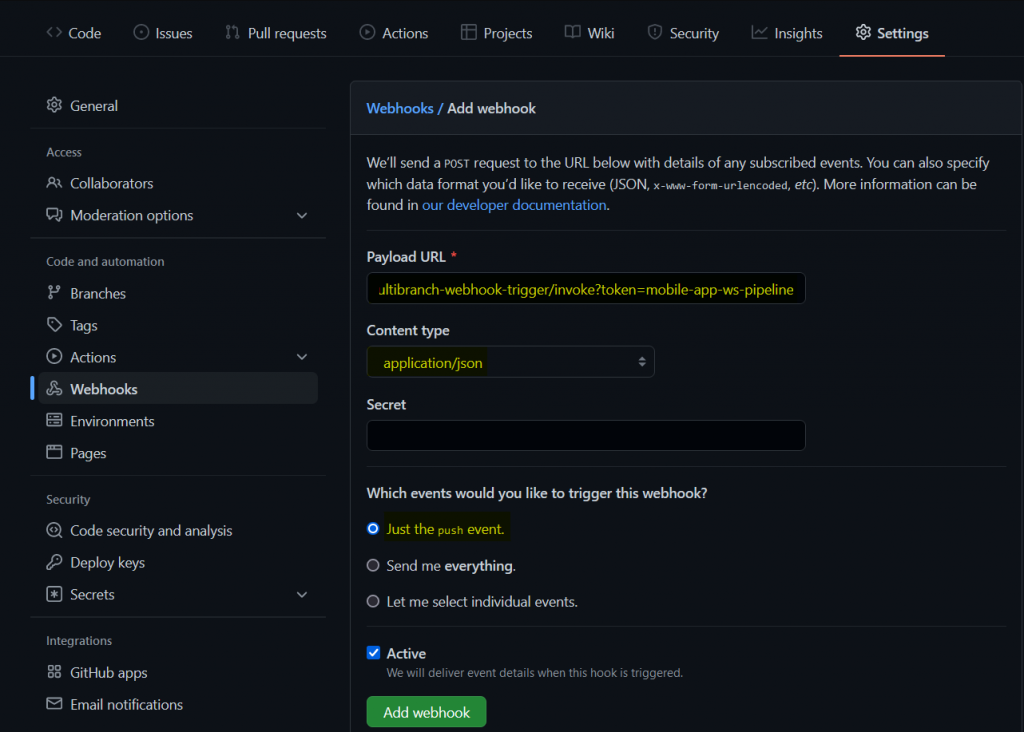Click the Wiki tab book icon
The image size is (1024, 732).
(573, 32)
